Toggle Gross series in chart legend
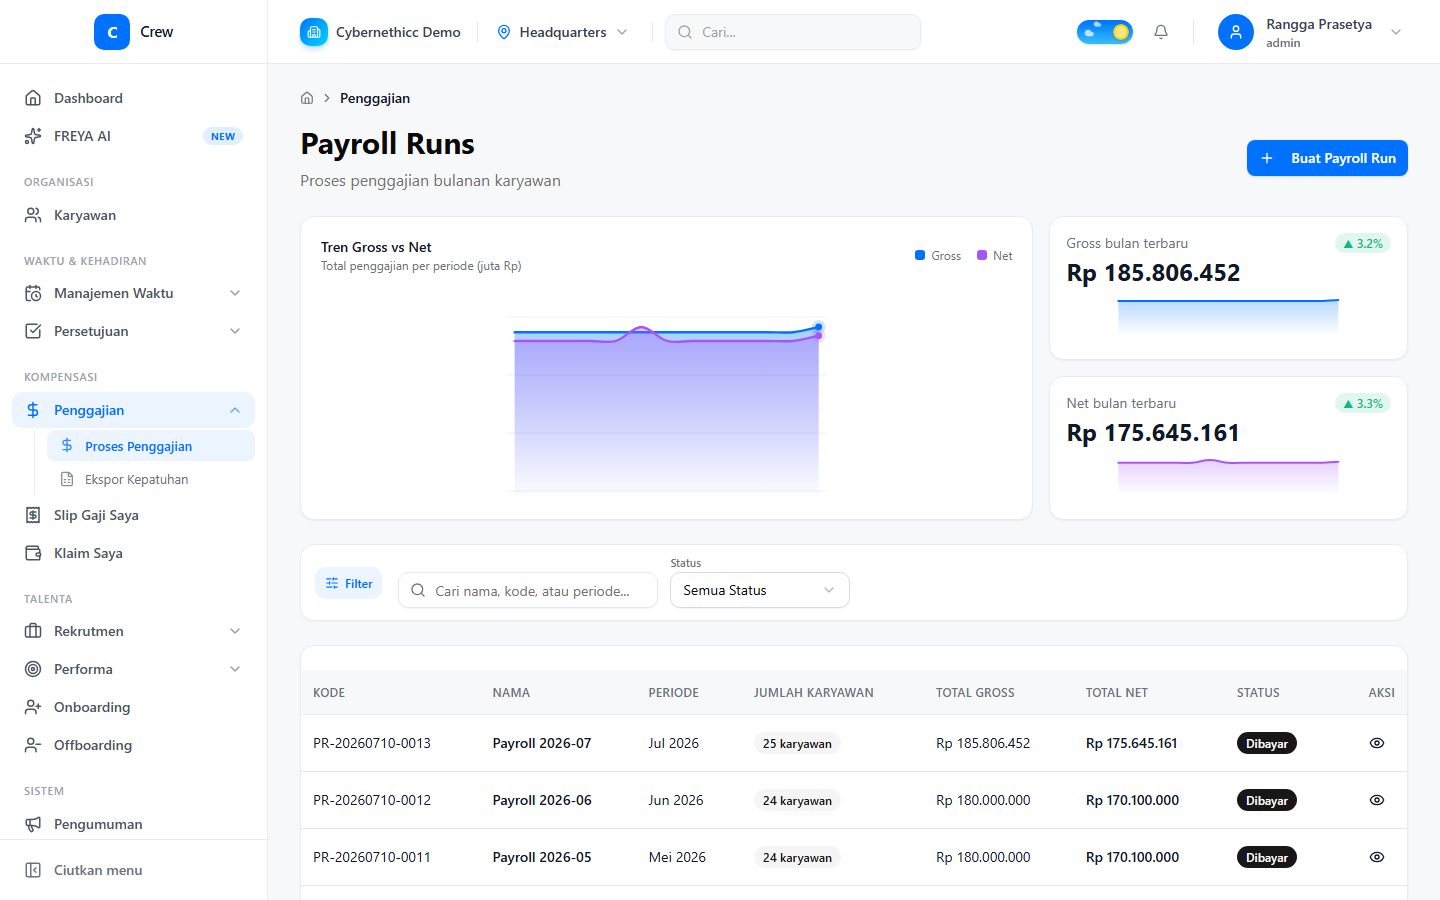Viewport: 1440px width, 900px height. click(x=938, y=256)
